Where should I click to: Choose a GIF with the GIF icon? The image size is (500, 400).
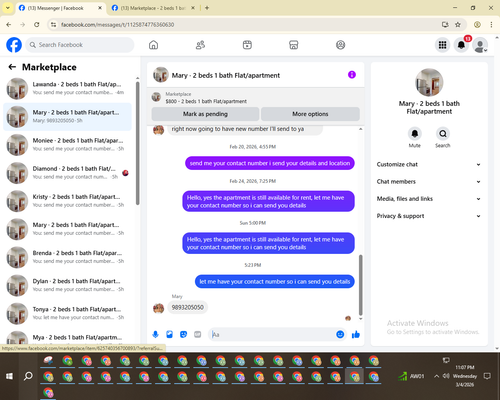[198, 334]
